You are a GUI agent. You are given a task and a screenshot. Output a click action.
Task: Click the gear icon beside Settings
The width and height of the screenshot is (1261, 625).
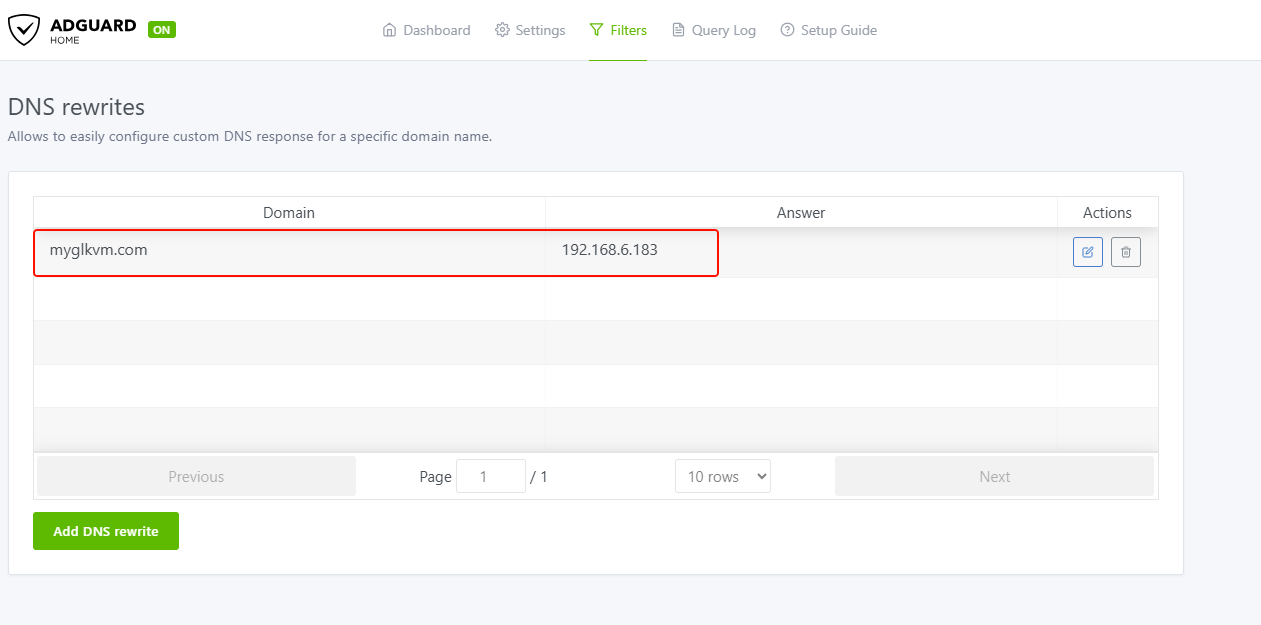[502, 30]
